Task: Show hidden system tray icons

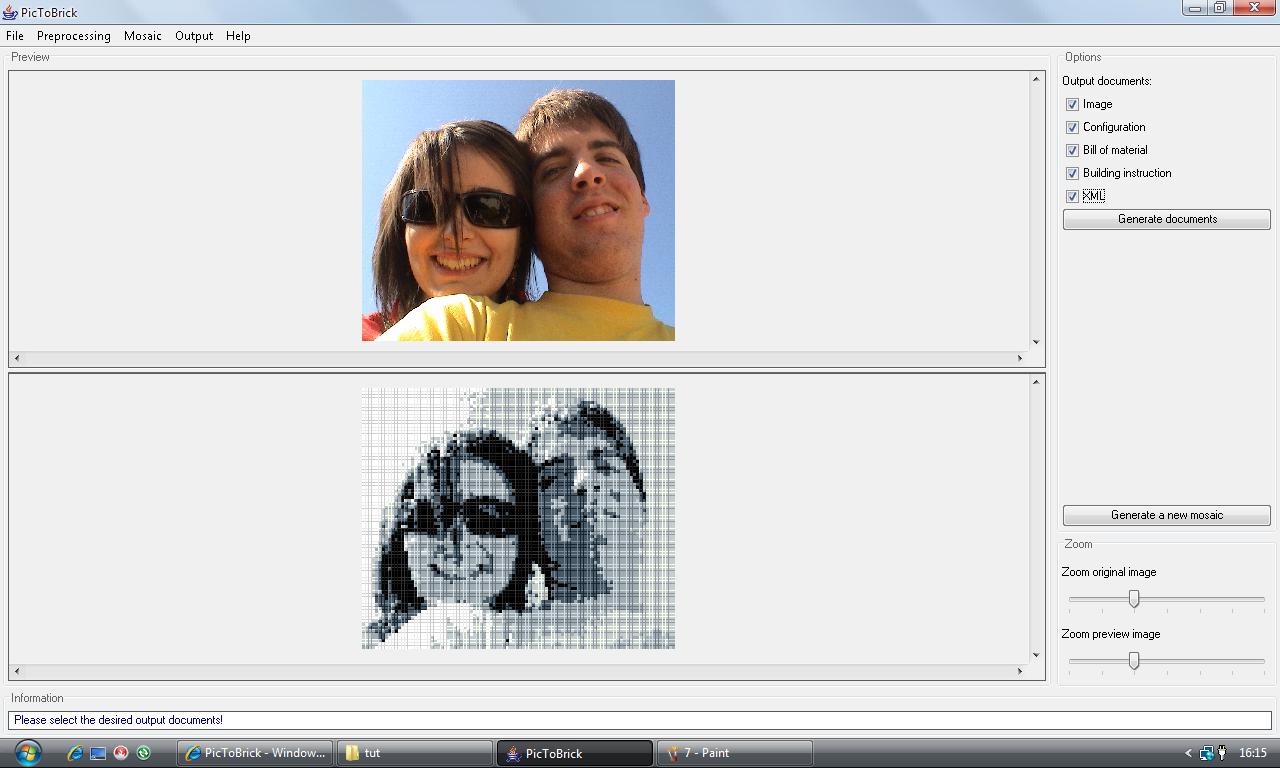Action: pyautogui.click(x=1188, y=753)
